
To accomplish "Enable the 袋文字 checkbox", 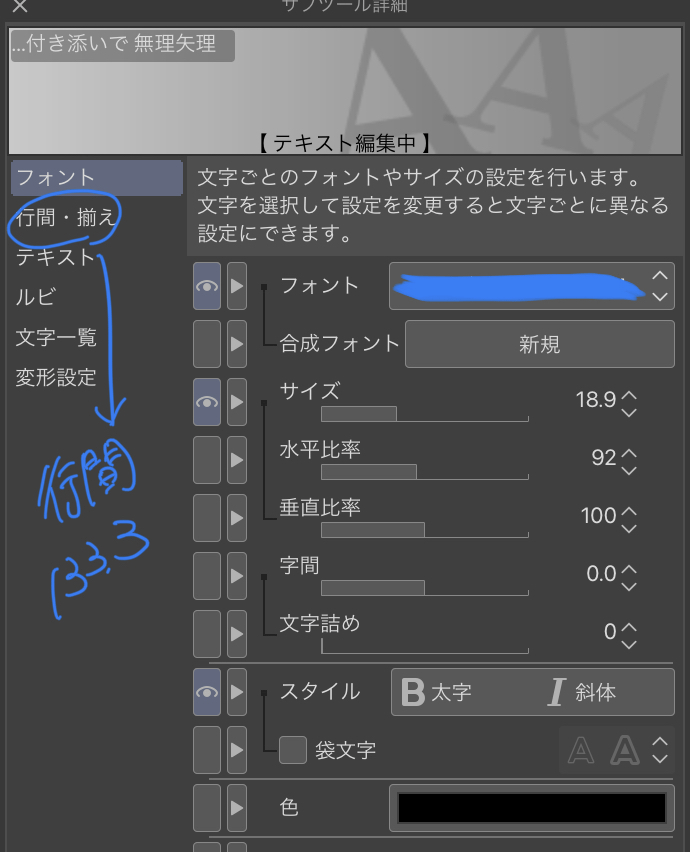I will pyautogui.click(x=293, y=750).
